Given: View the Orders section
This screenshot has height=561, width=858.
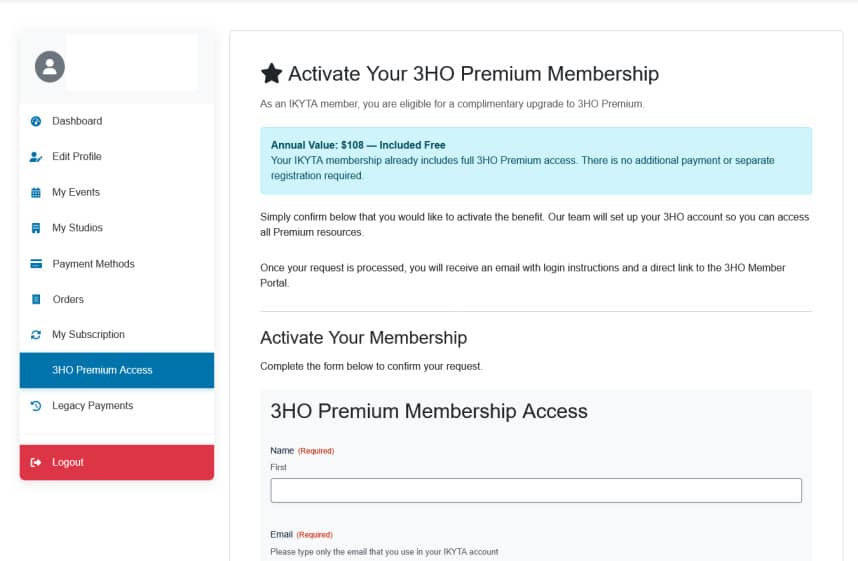Looking at the screenshot, I should [68, 299].
